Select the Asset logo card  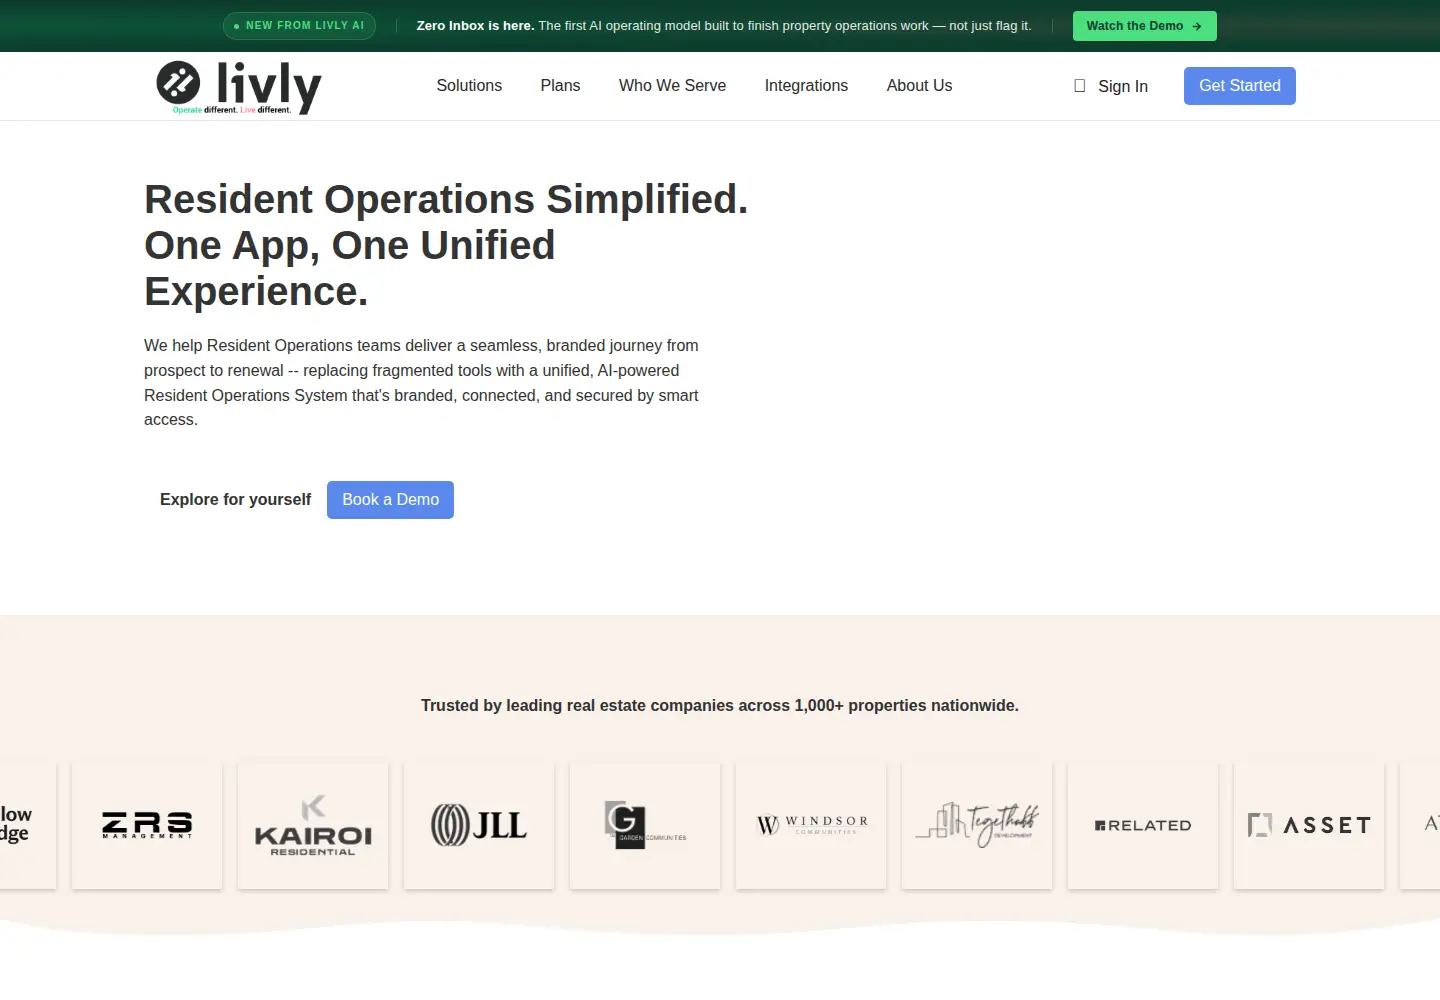(x=1309, y=825)
